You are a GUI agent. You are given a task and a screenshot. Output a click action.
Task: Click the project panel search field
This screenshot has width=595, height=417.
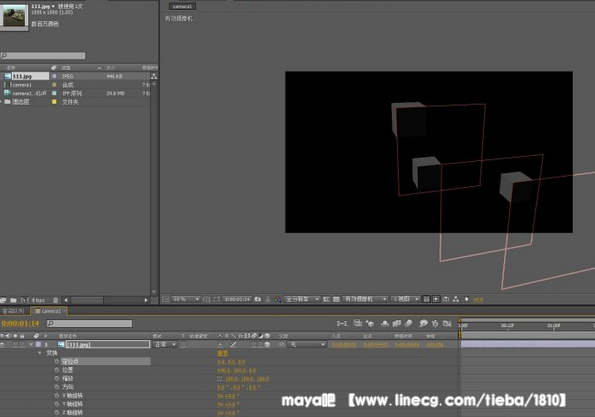click(x=43, y=55)
